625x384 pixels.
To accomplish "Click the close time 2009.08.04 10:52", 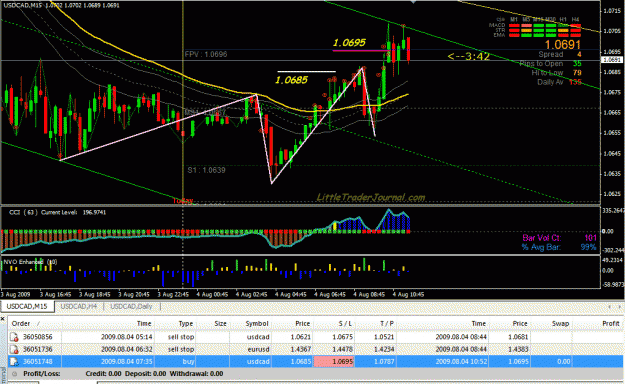I will click(x=461, y=362).
